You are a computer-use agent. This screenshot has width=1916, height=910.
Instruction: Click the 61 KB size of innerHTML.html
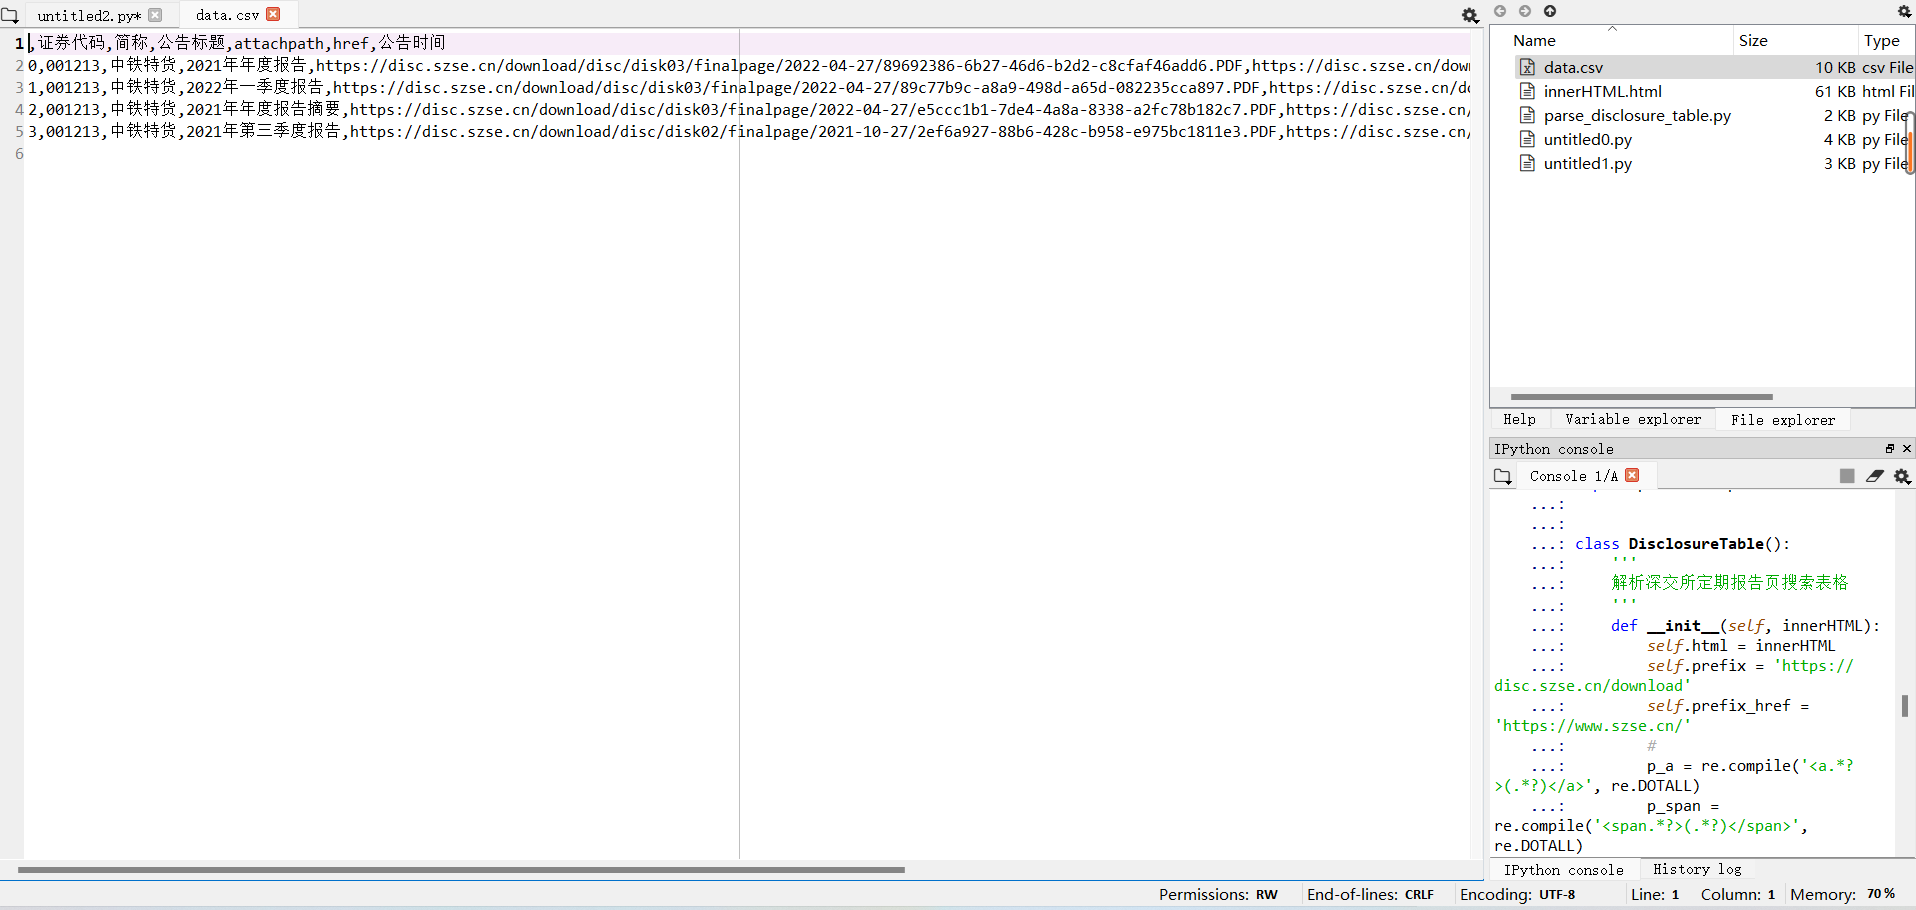[1835, 91]
